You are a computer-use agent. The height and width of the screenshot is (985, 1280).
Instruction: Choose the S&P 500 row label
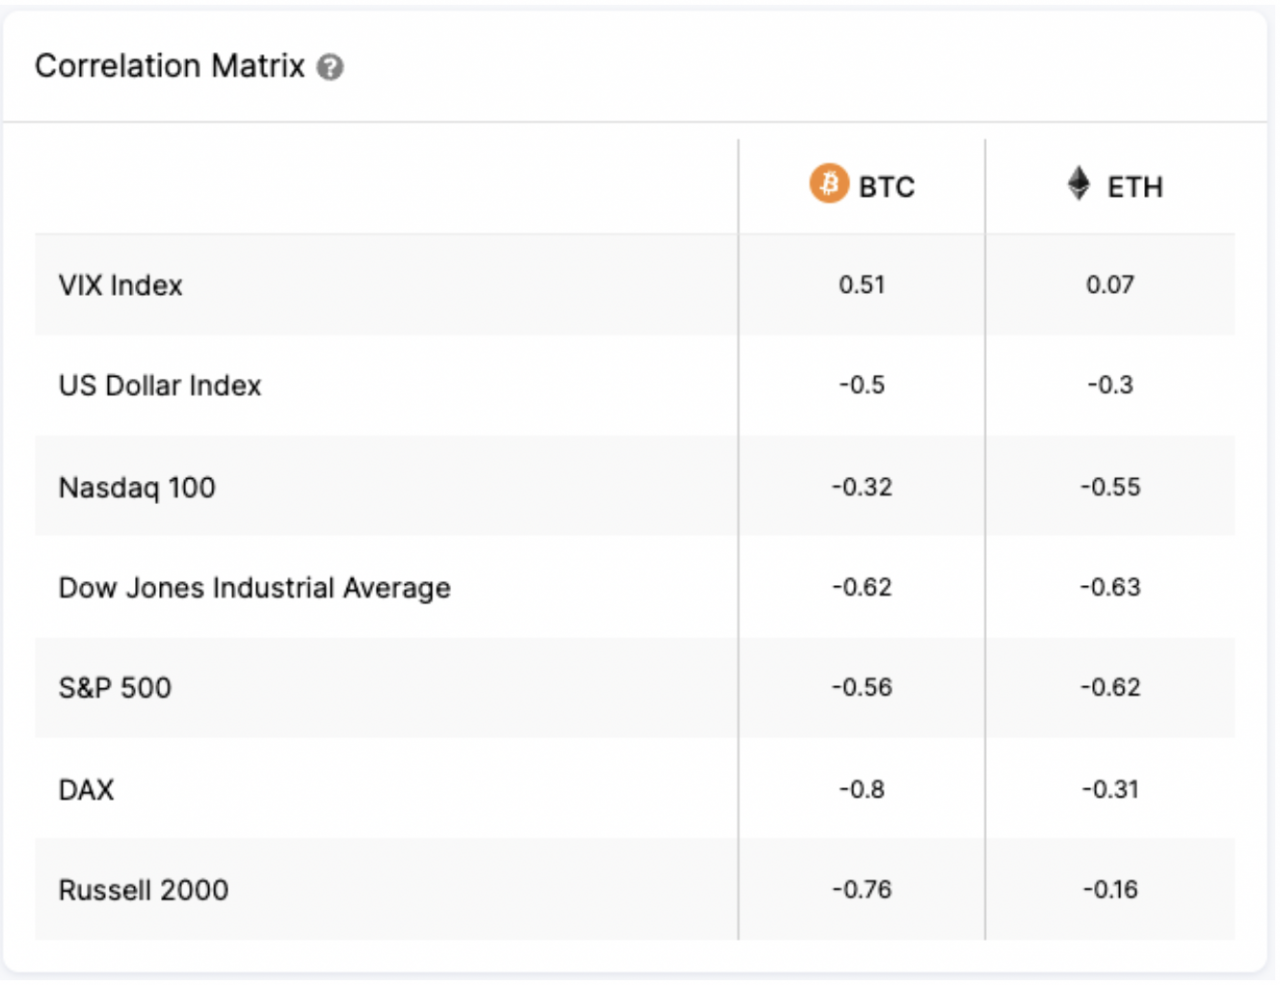click(x=115, y=688)
